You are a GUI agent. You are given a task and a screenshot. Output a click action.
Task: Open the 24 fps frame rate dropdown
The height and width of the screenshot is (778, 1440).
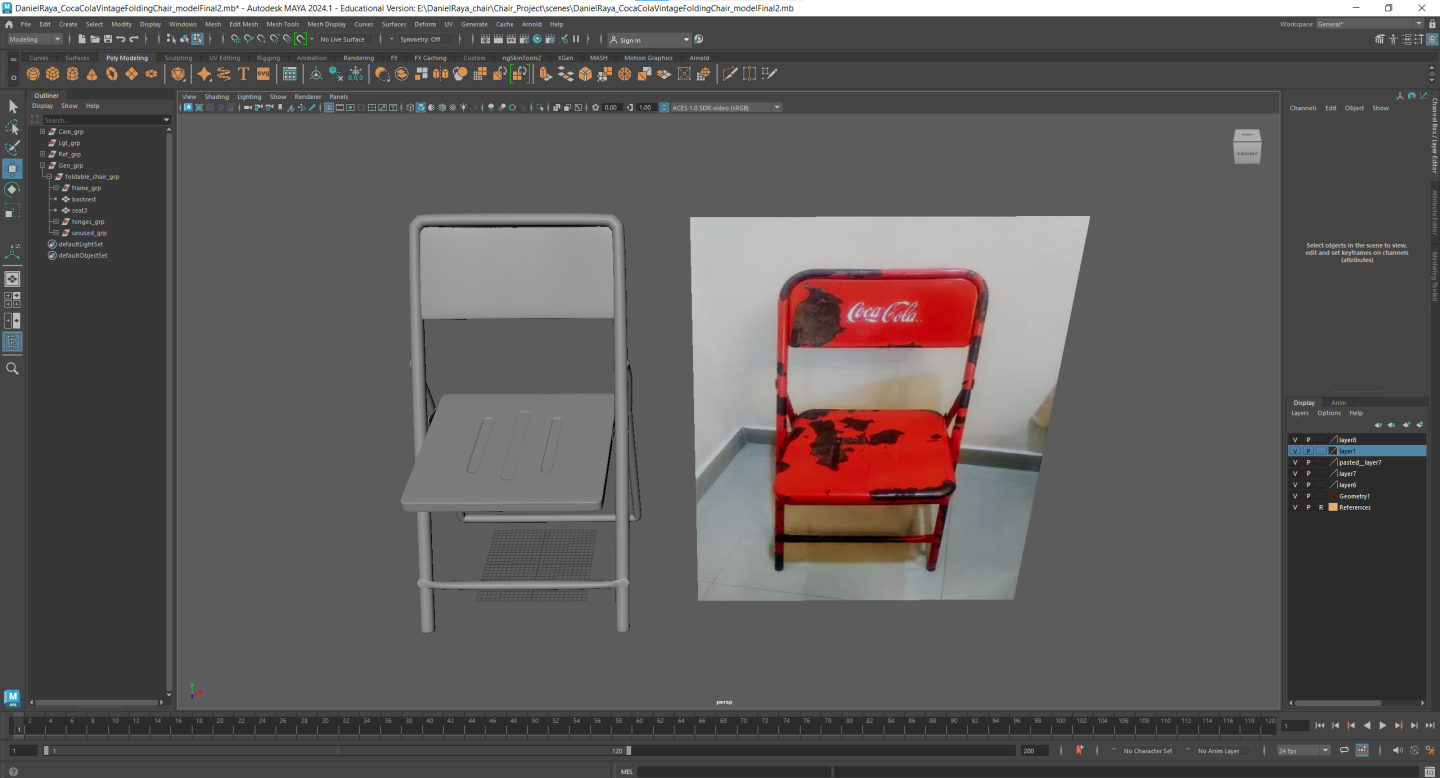[1304, 750]
